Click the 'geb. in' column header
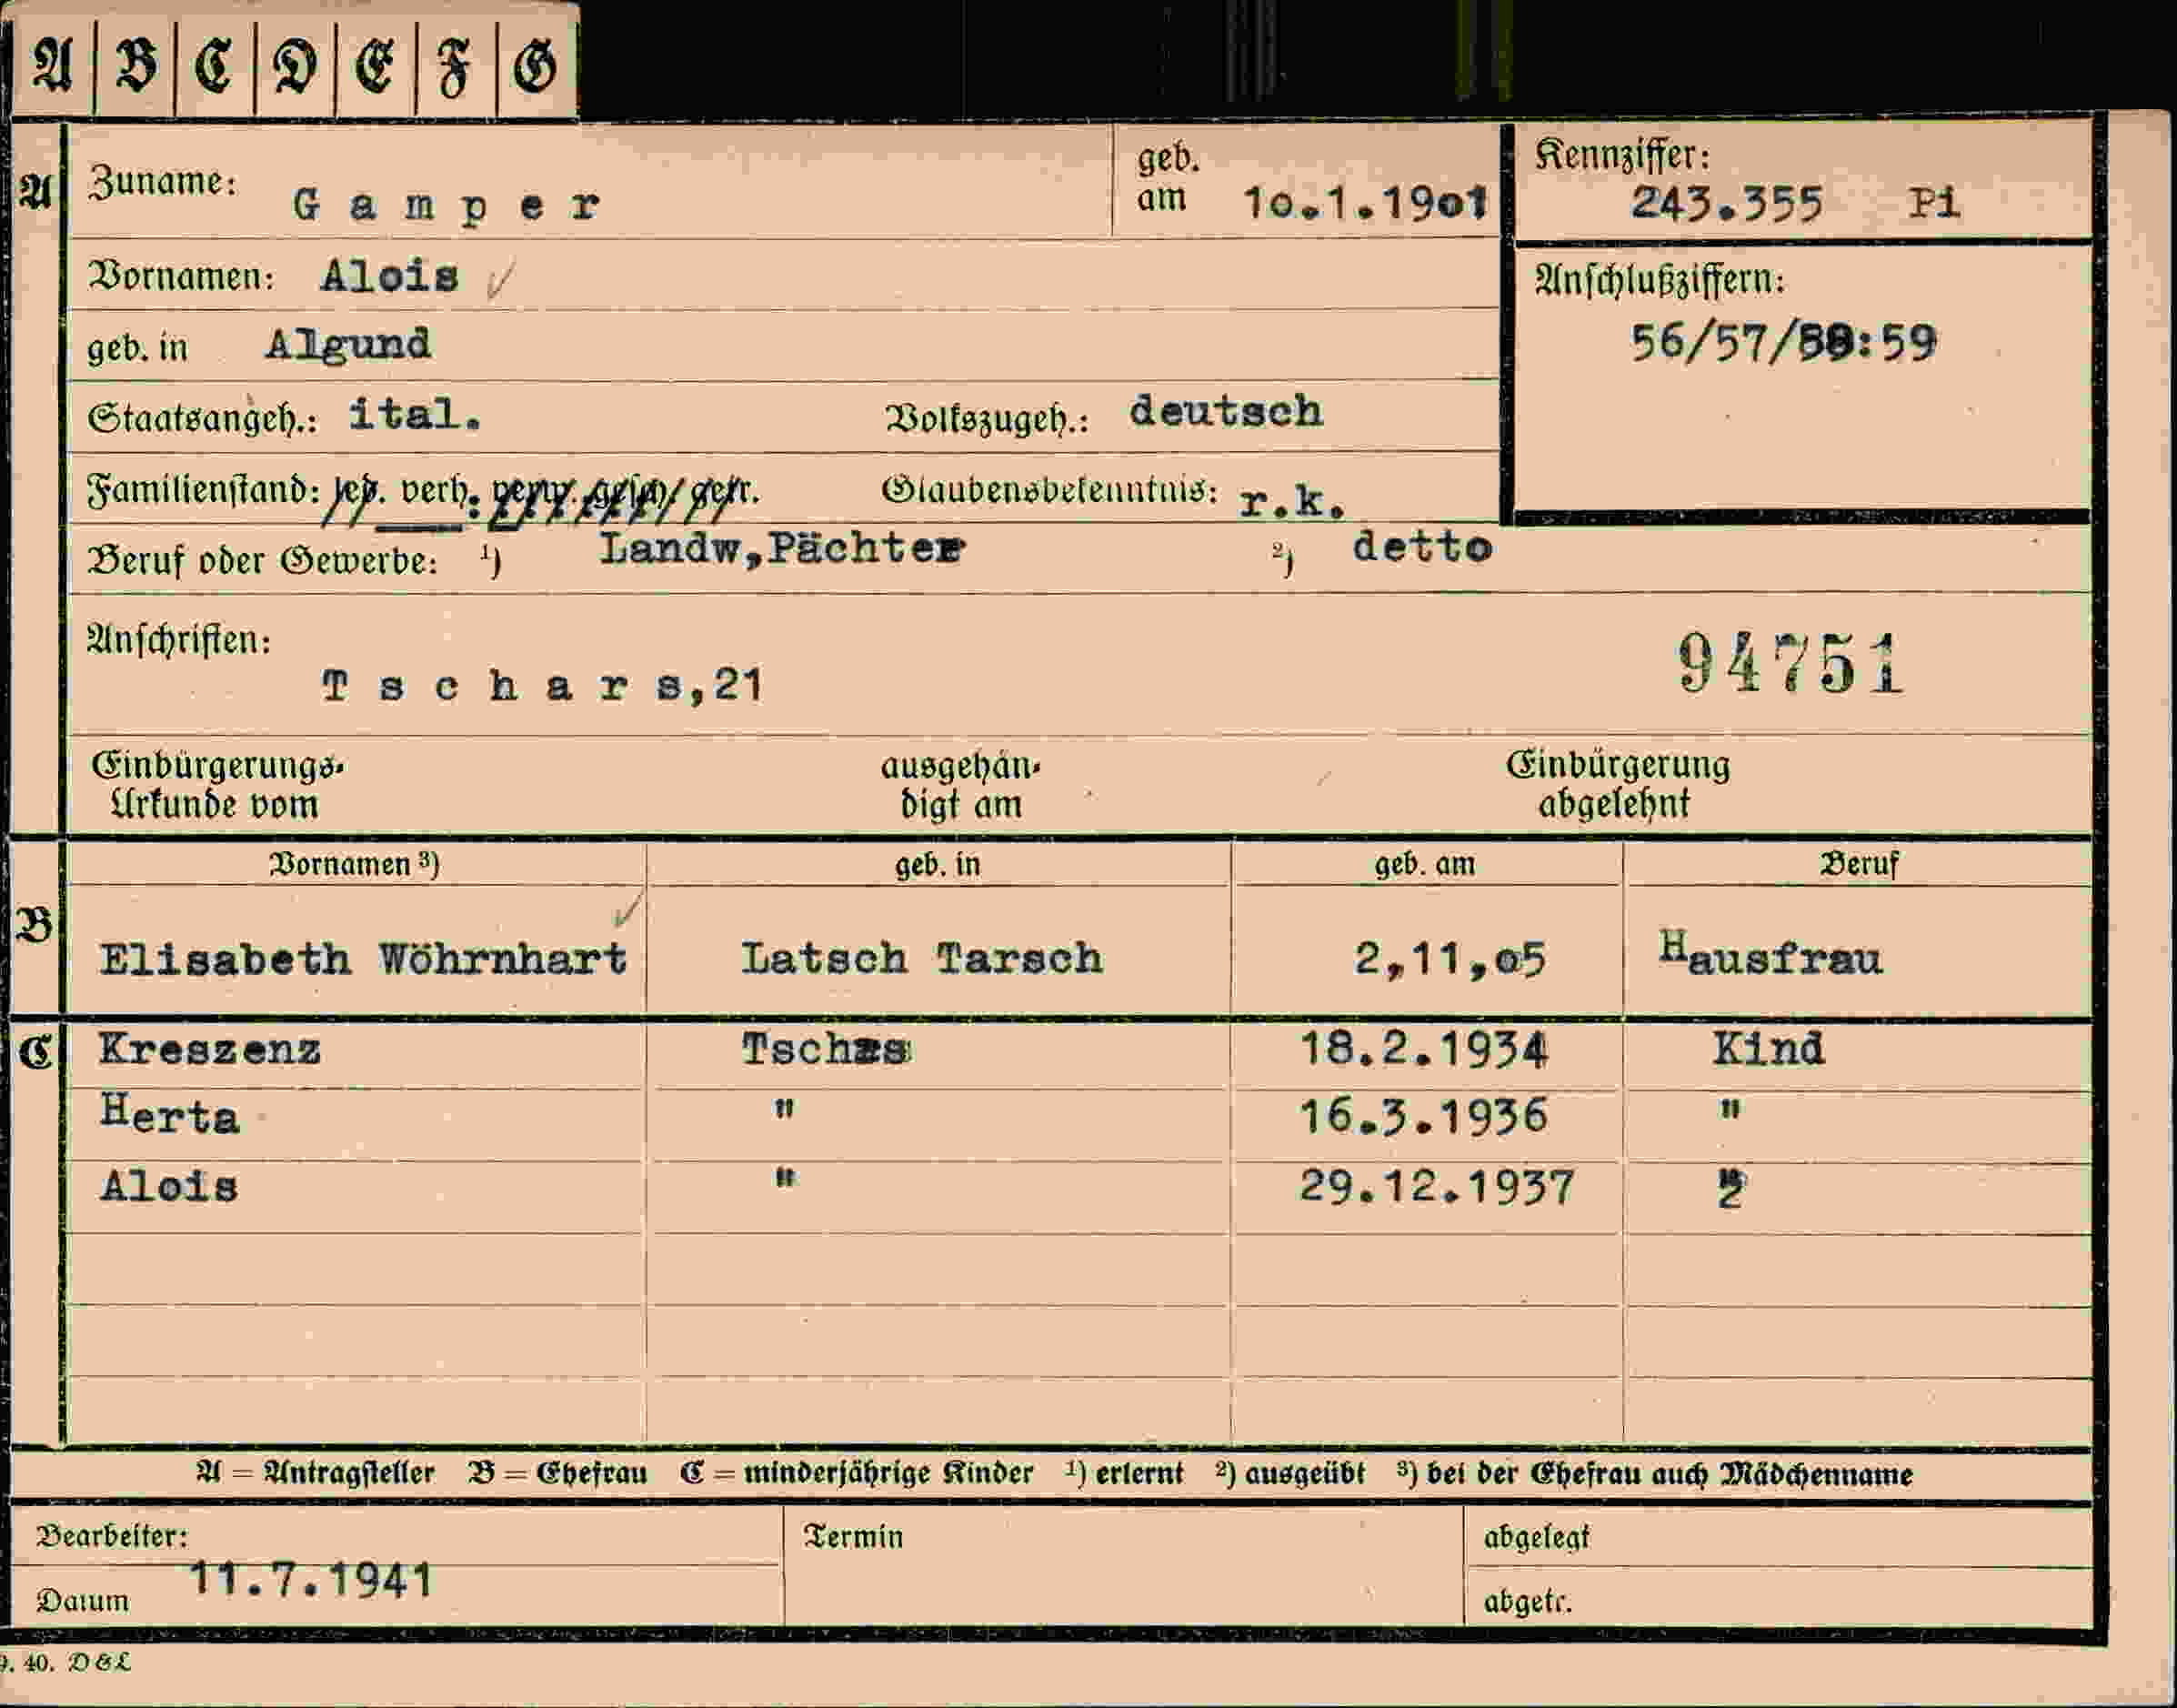2177x1708 pixels. click(937, 864)
